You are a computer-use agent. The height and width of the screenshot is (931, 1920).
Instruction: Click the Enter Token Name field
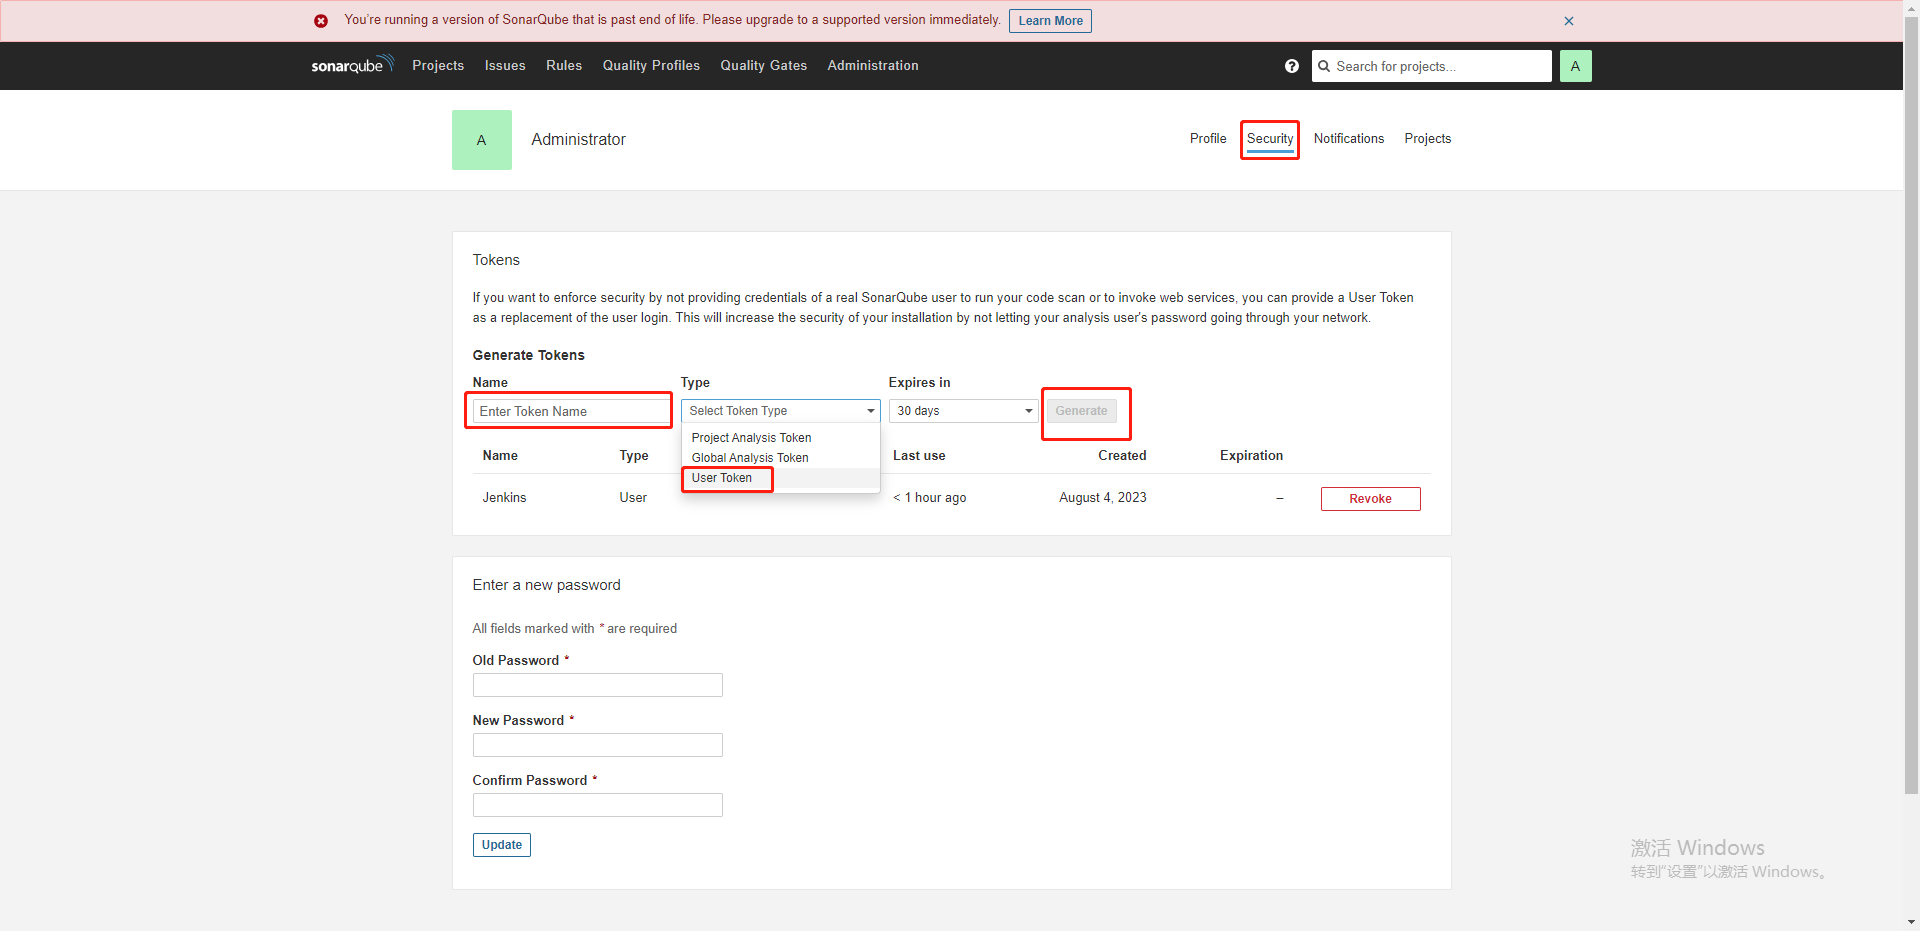[x=571, y=411]
